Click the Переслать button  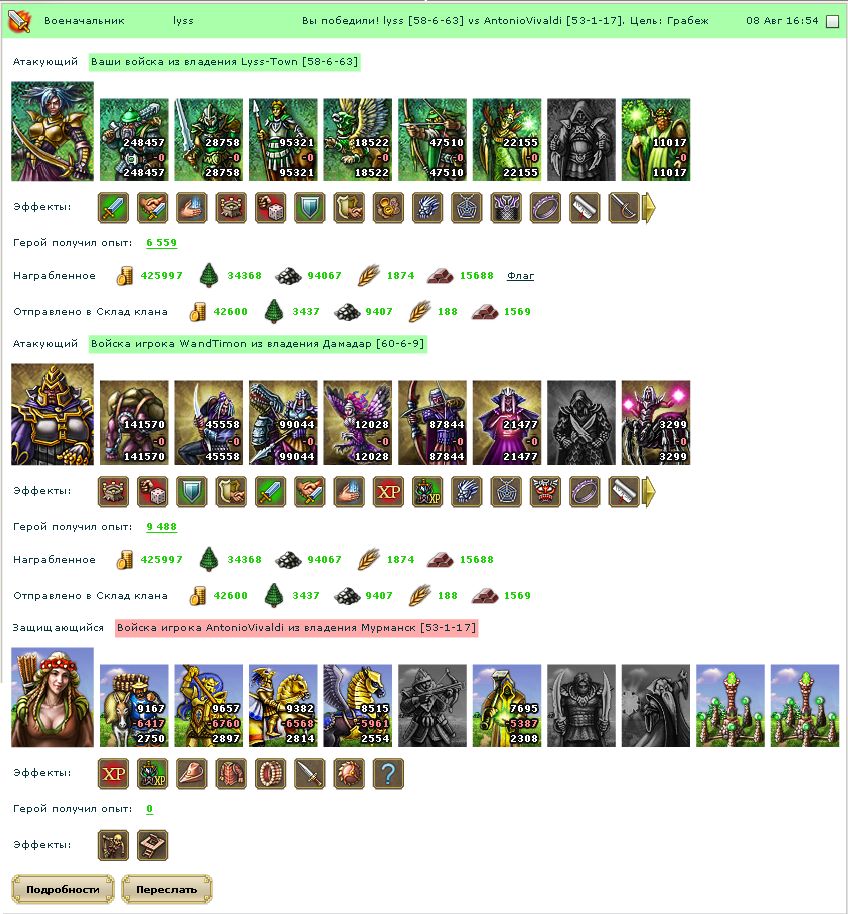(x=167, y=889)
